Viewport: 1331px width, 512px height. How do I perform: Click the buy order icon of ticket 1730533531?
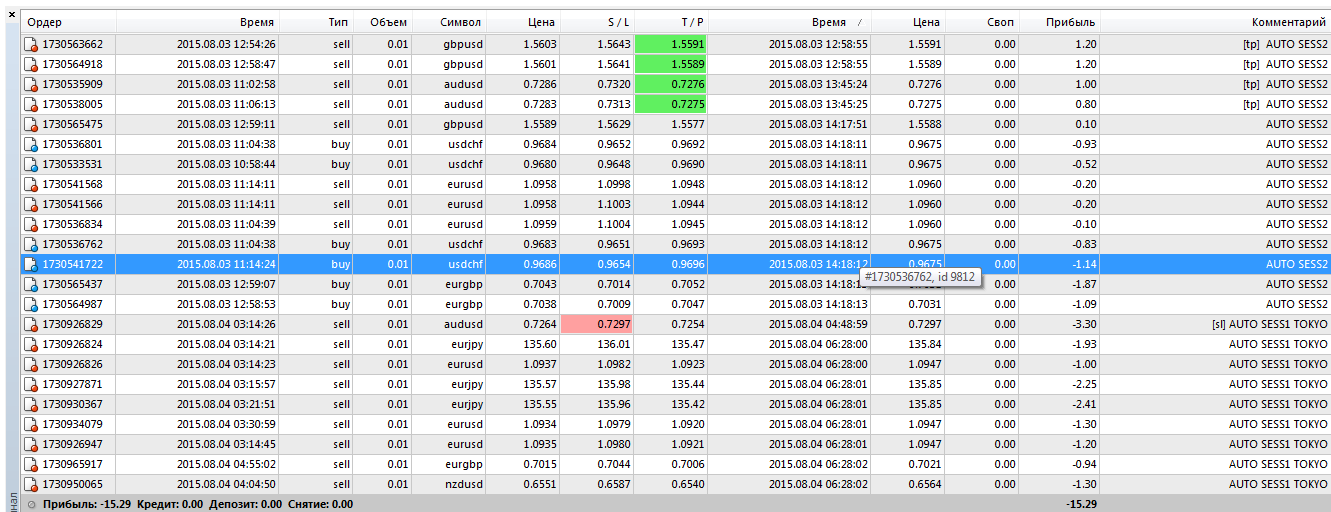(x=31, y=164)
